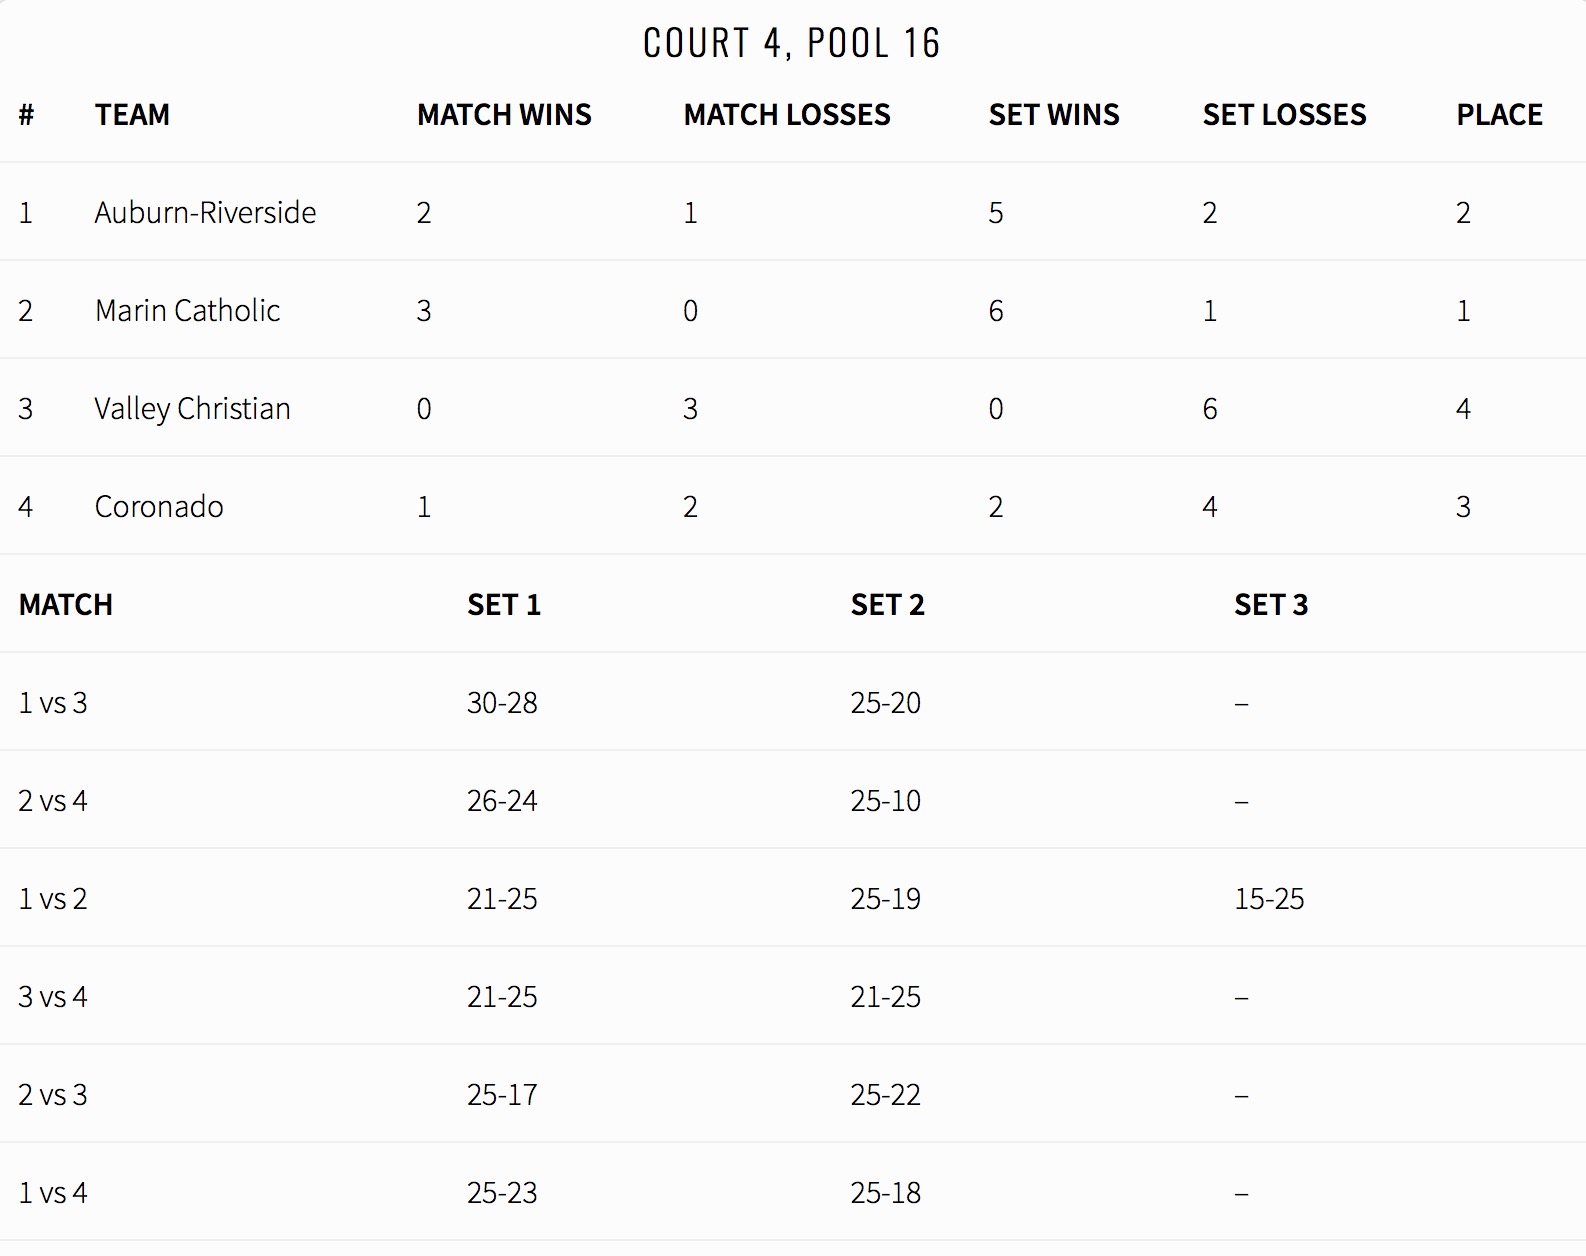Click the 30-28 Set 1 score
The image size is (1586, 1256).
tap(502, 702)
